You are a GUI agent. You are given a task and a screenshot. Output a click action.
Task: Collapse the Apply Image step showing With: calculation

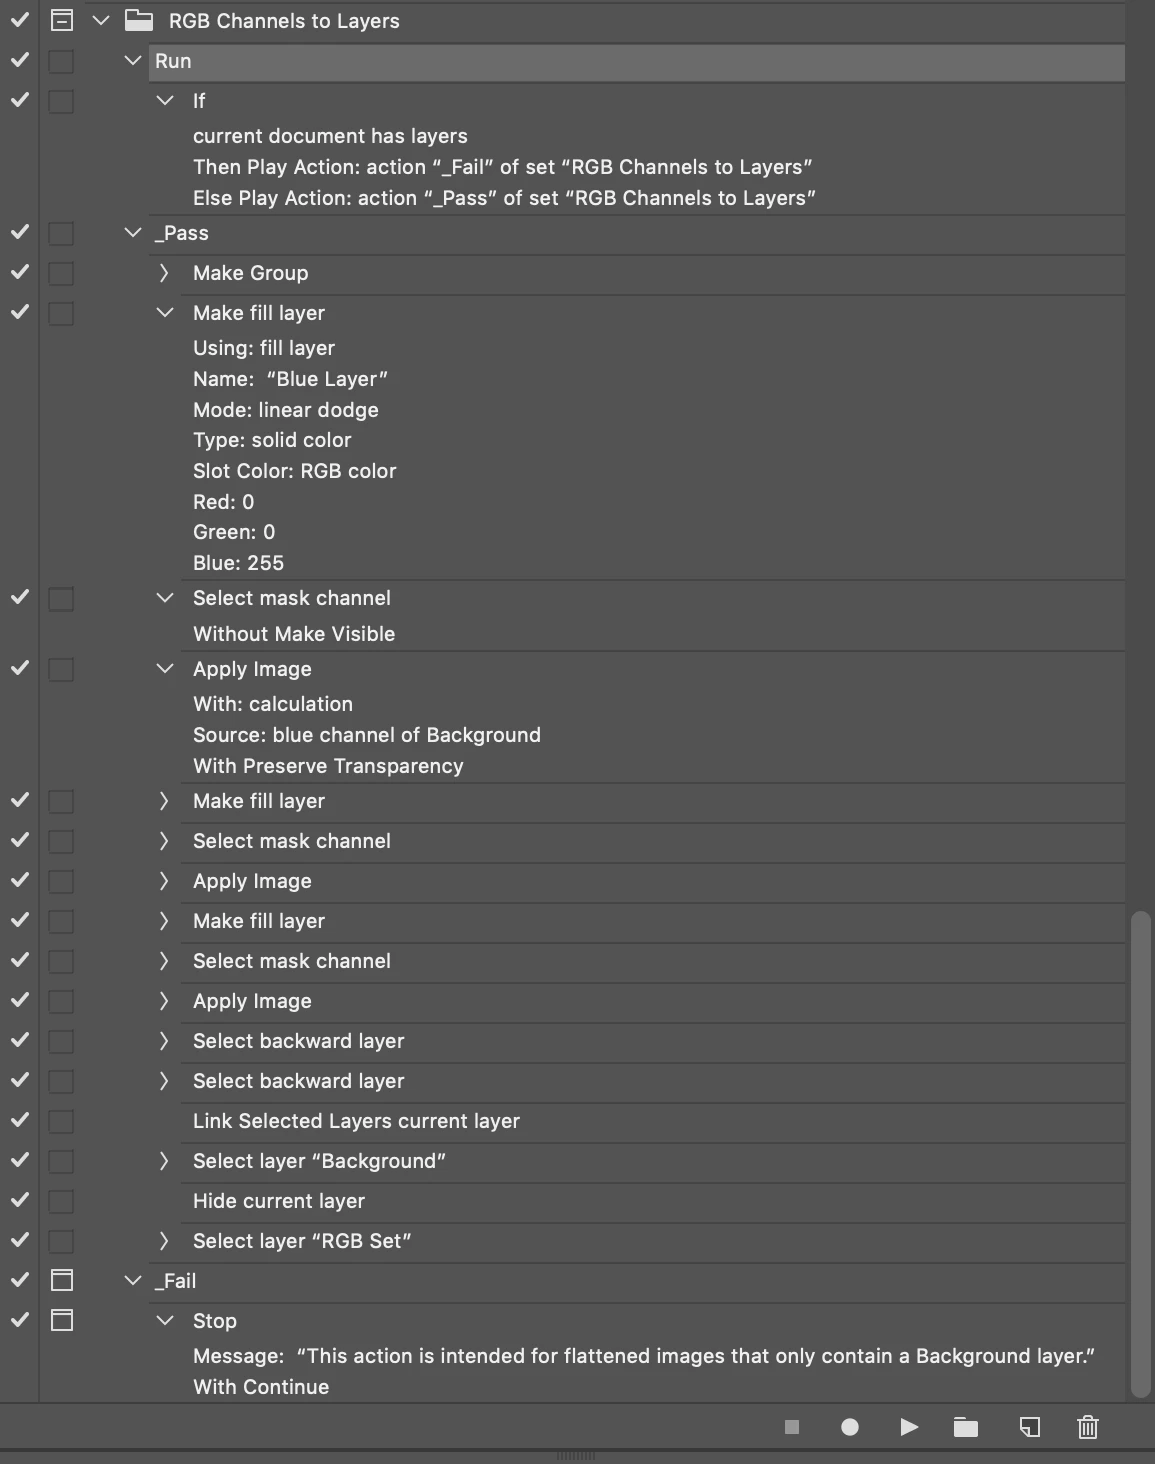click(165, 668)
